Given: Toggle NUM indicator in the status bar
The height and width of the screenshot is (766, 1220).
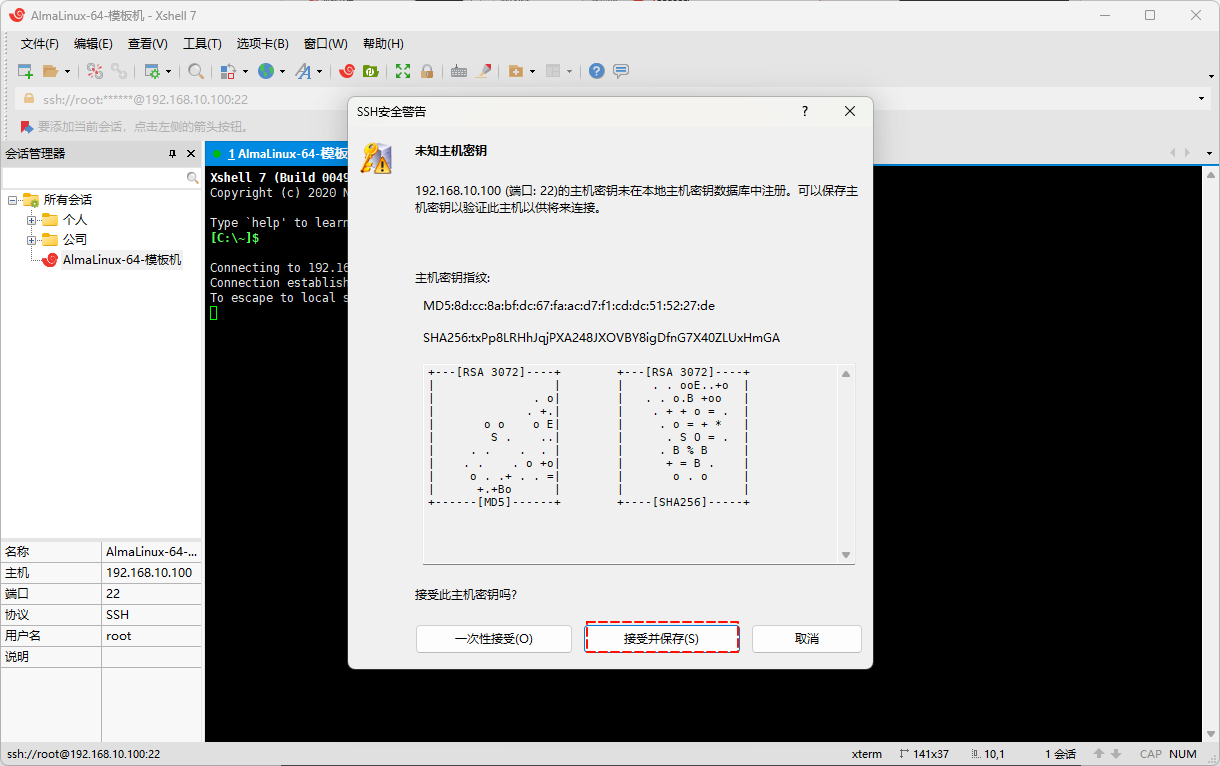Looking at the screenshot, I should pos(1183,754).
